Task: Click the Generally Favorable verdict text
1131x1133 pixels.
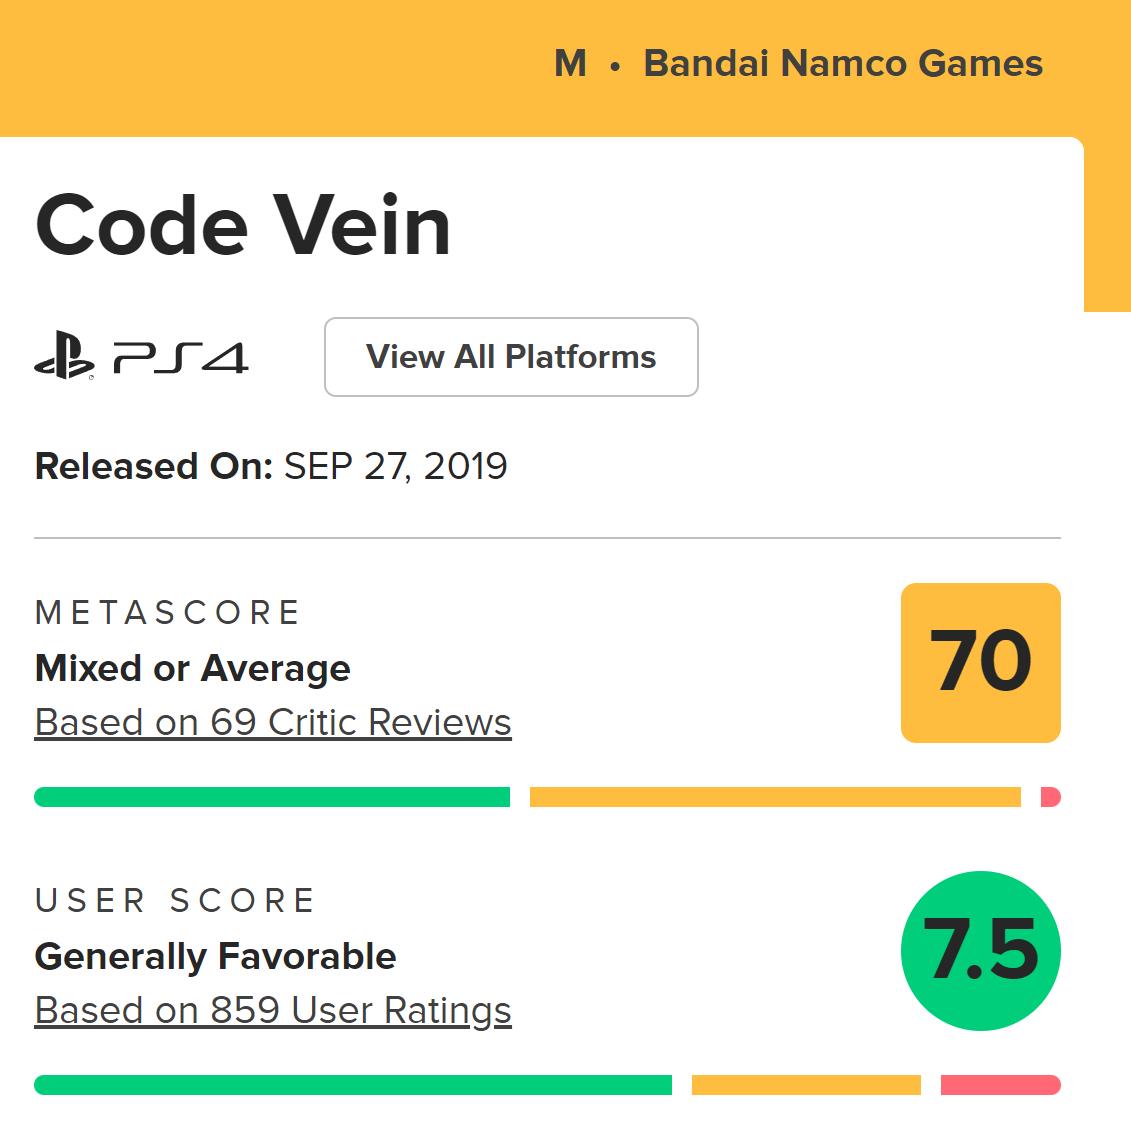Action: pos(216,956)
